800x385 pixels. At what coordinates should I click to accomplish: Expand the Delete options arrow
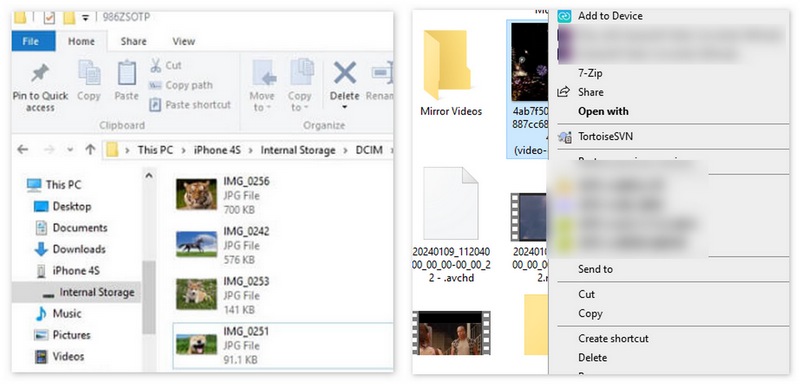tap(344, 107)
